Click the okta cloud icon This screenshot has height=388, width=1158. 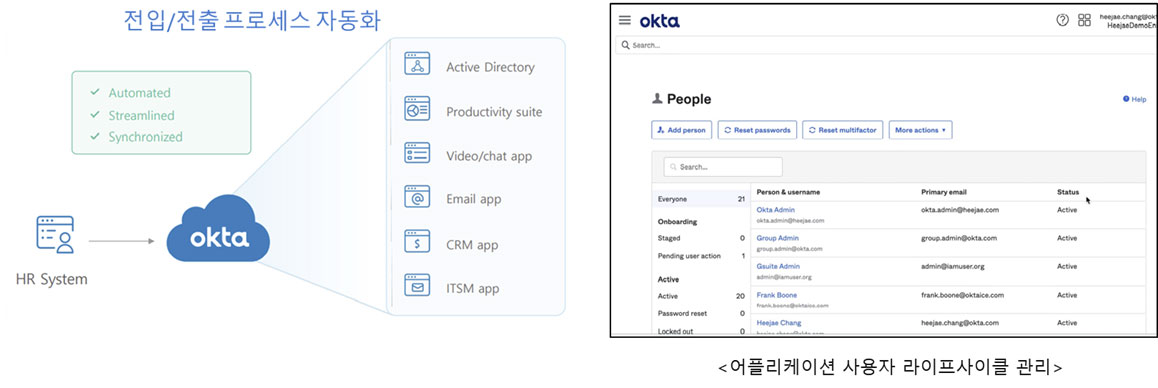point(219,229)
